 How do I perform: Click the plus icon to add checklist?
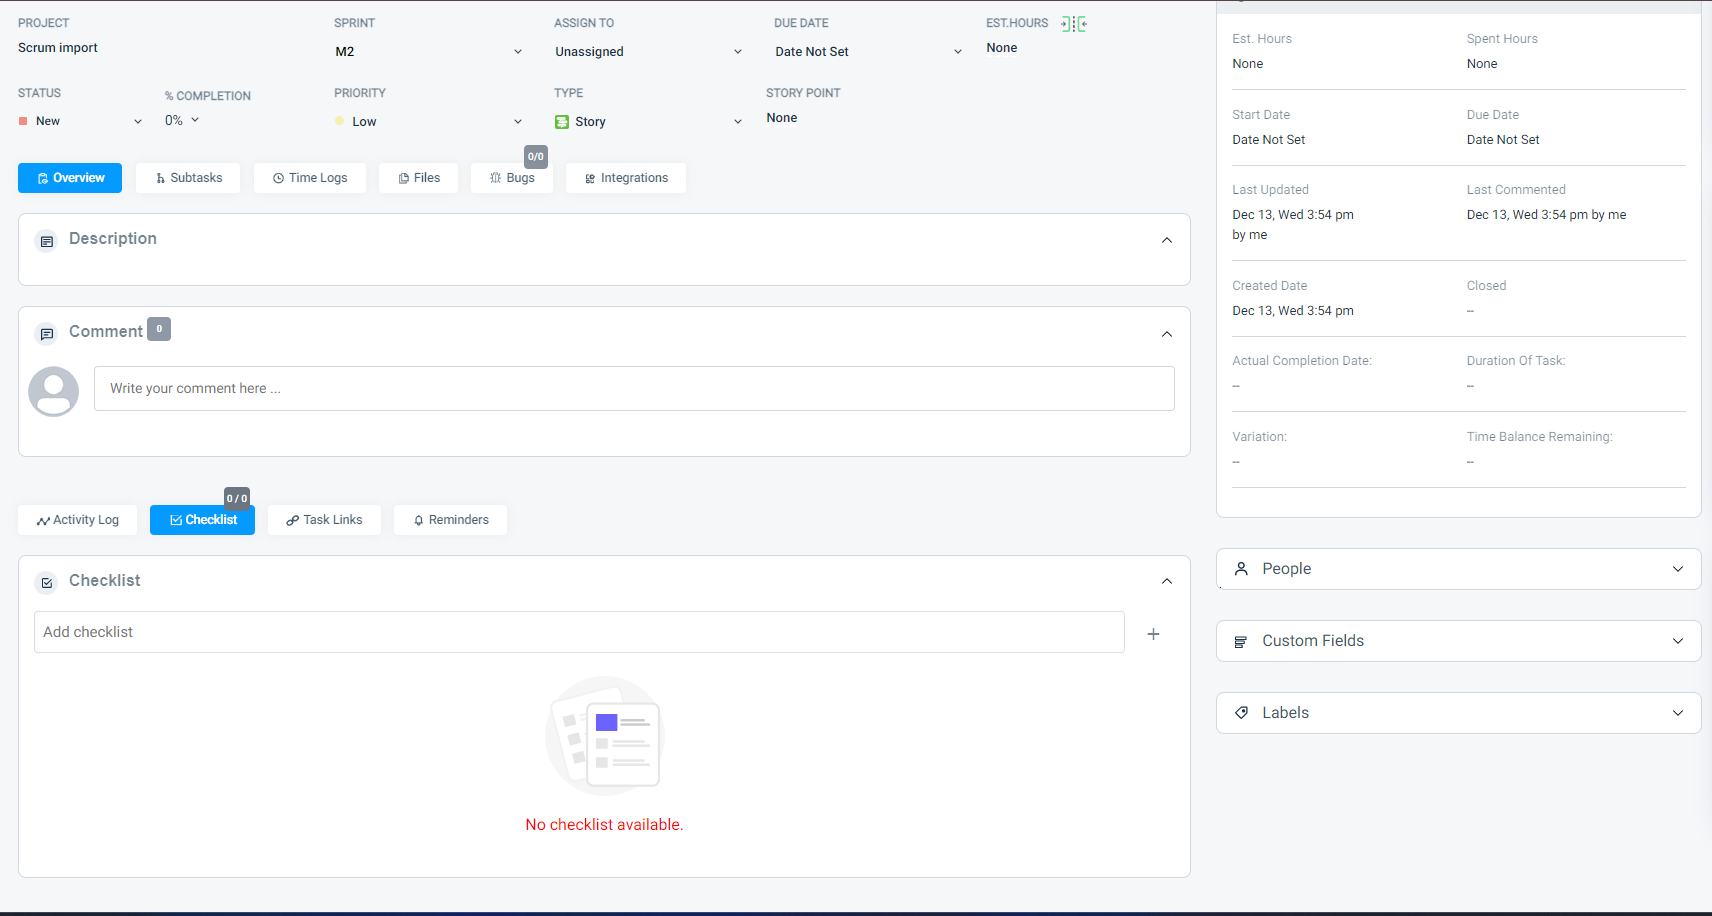coord(1153,634)
